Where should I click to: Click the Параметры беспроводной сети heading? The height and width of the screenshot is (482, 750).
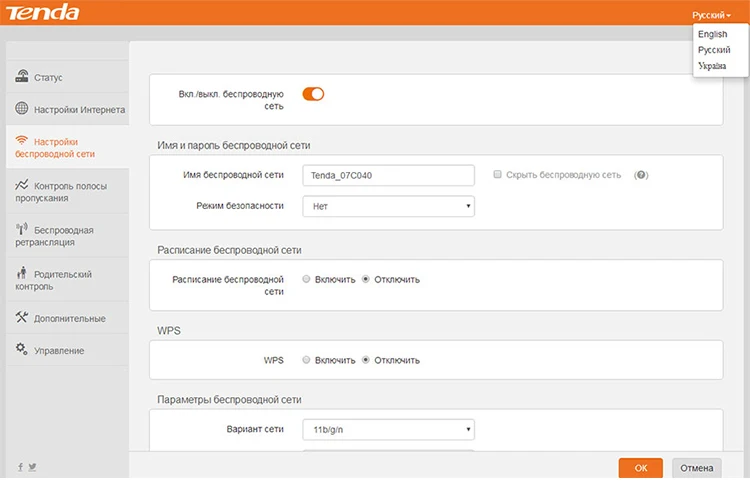pyautogui.click(x=229, y=400)
